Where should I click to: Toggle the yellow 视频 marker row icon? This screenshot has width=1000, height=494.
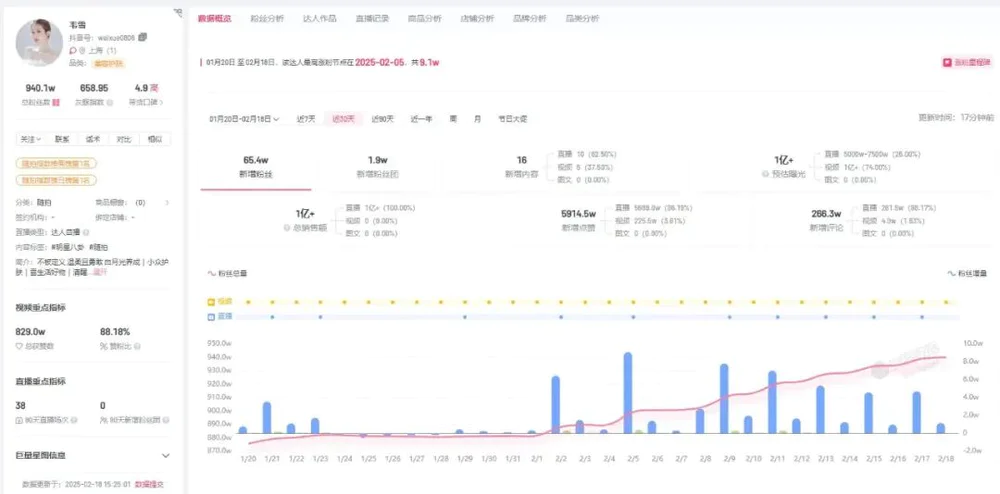point(211,301)
